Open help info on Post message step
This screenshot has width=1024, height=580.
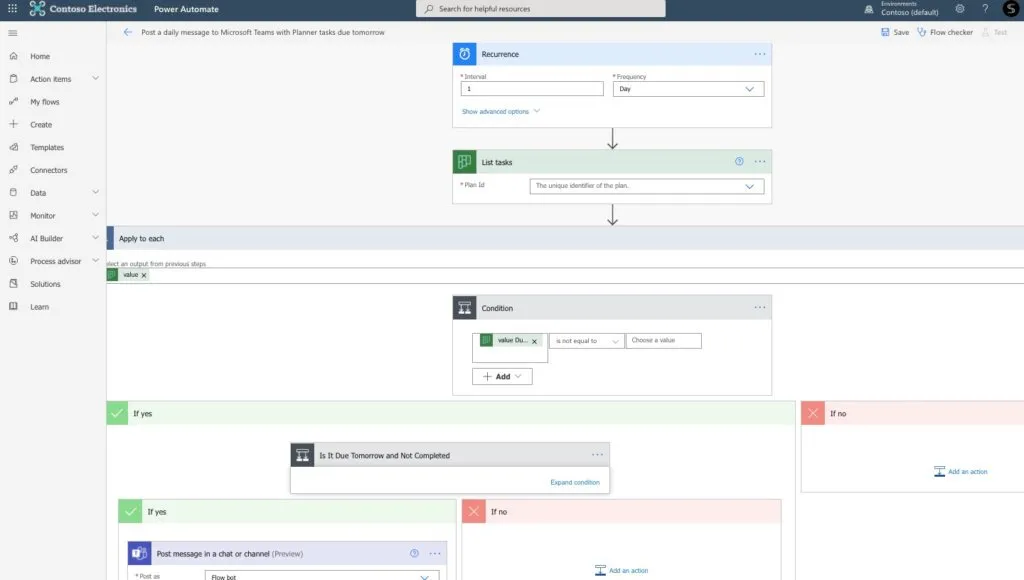(x=414, y=553)
